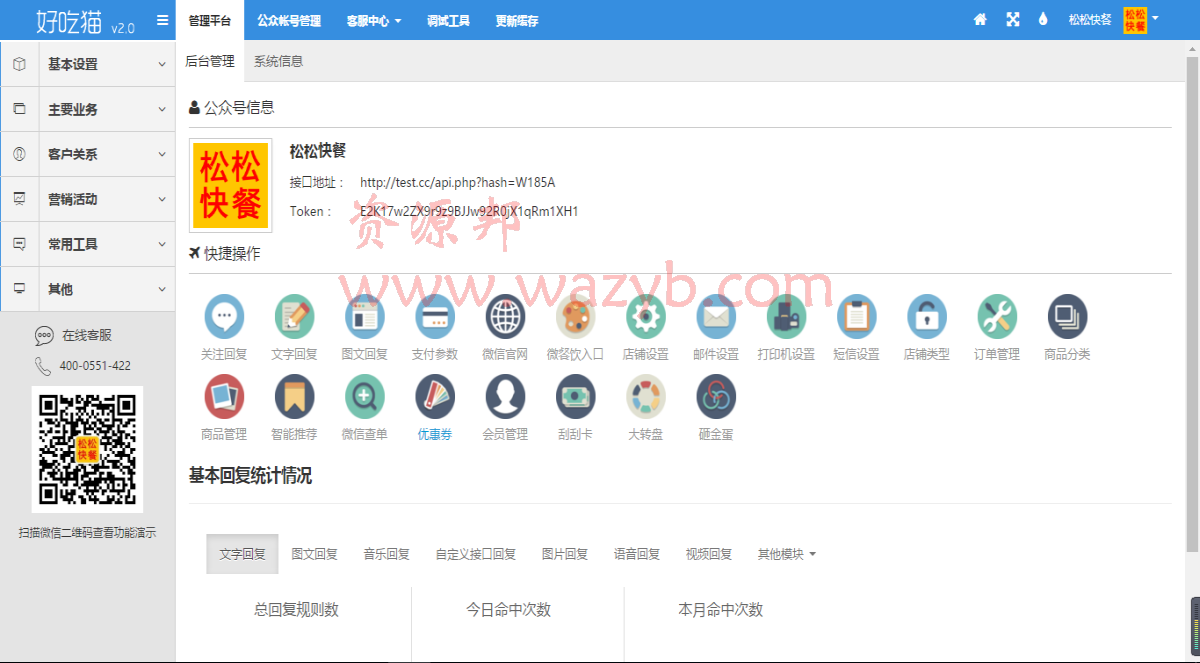Screen dimensions: 1200x663
Task: Select the 自定义接口回复 statistics tab
Action: 476,554
